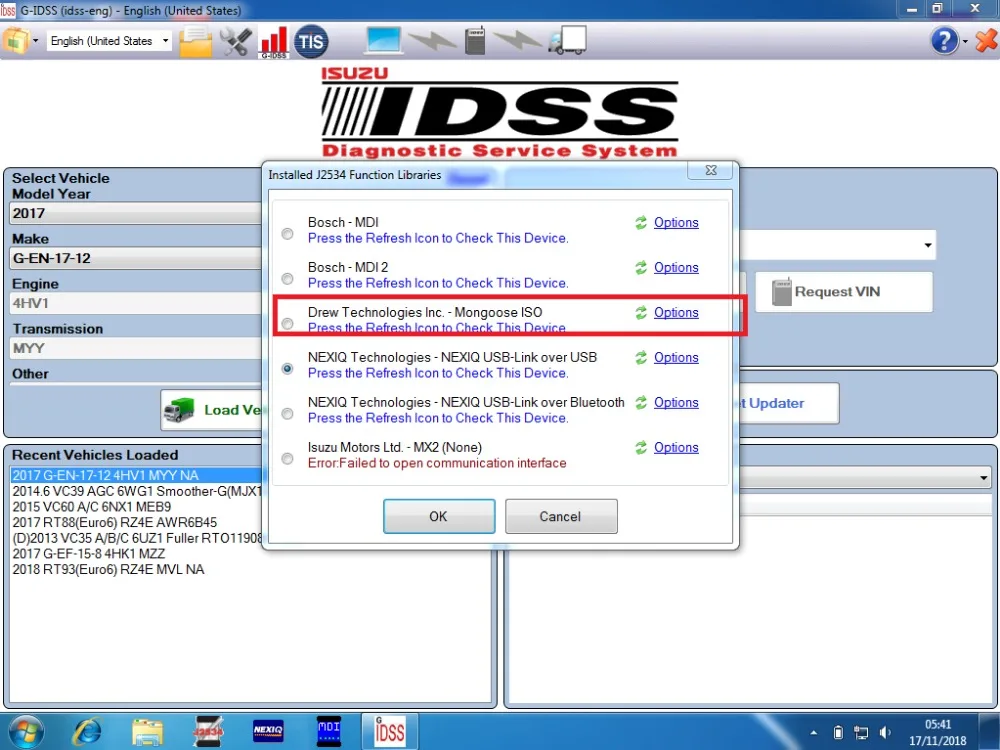This screenshot has height=750, width=1000.
Task: Click the network tray icon
Action: click(x=861, y=732)
